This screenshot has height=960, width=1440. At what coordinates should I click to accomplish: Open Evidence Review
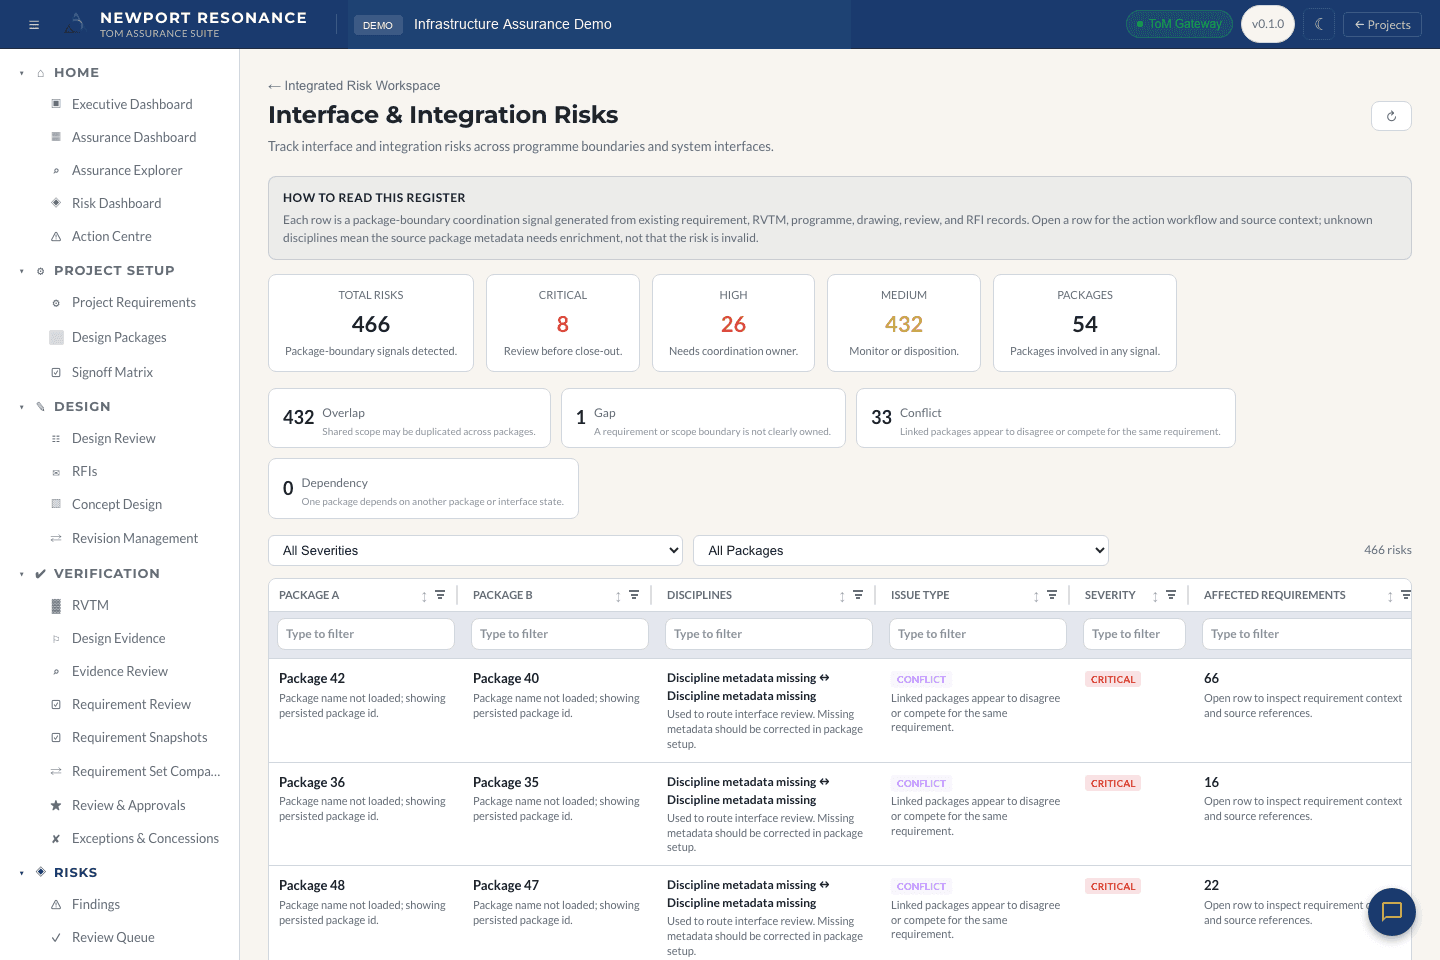(120, 671)
